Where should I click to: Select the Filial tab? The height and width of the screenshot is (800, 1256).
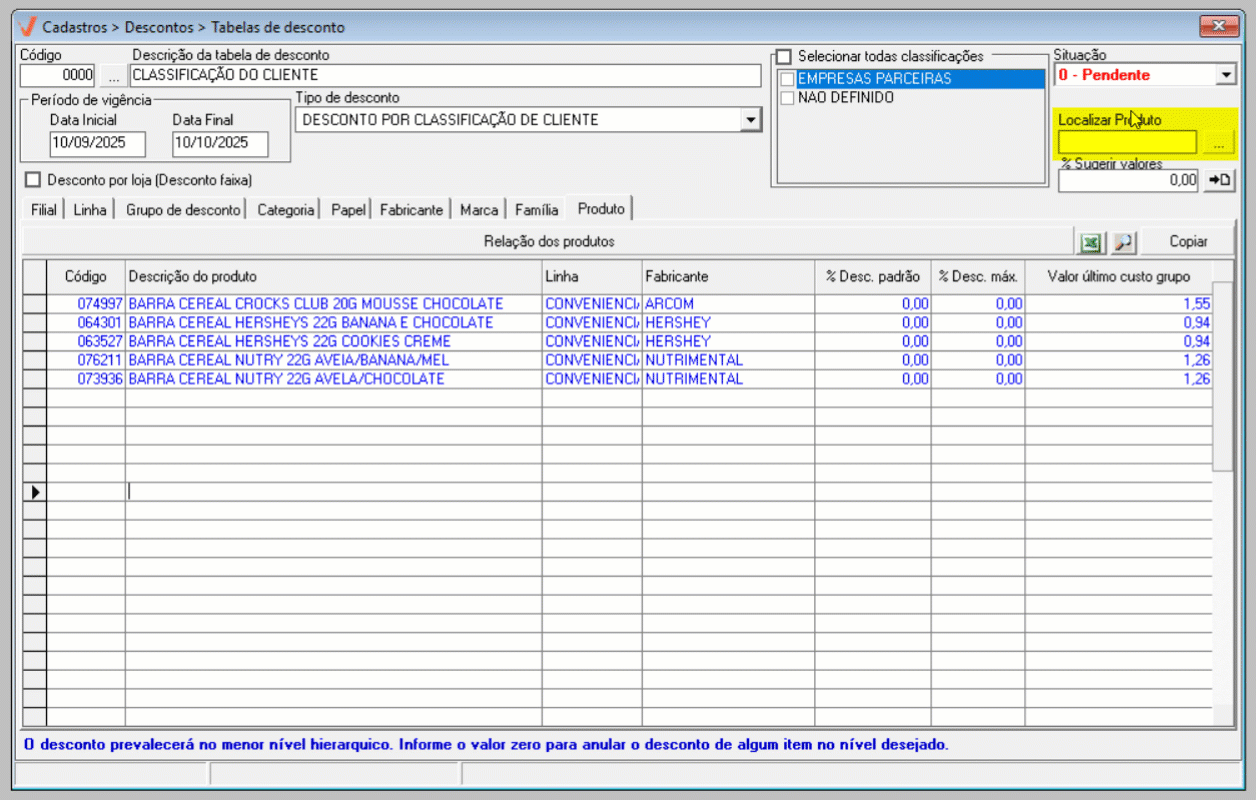(43, 210)
